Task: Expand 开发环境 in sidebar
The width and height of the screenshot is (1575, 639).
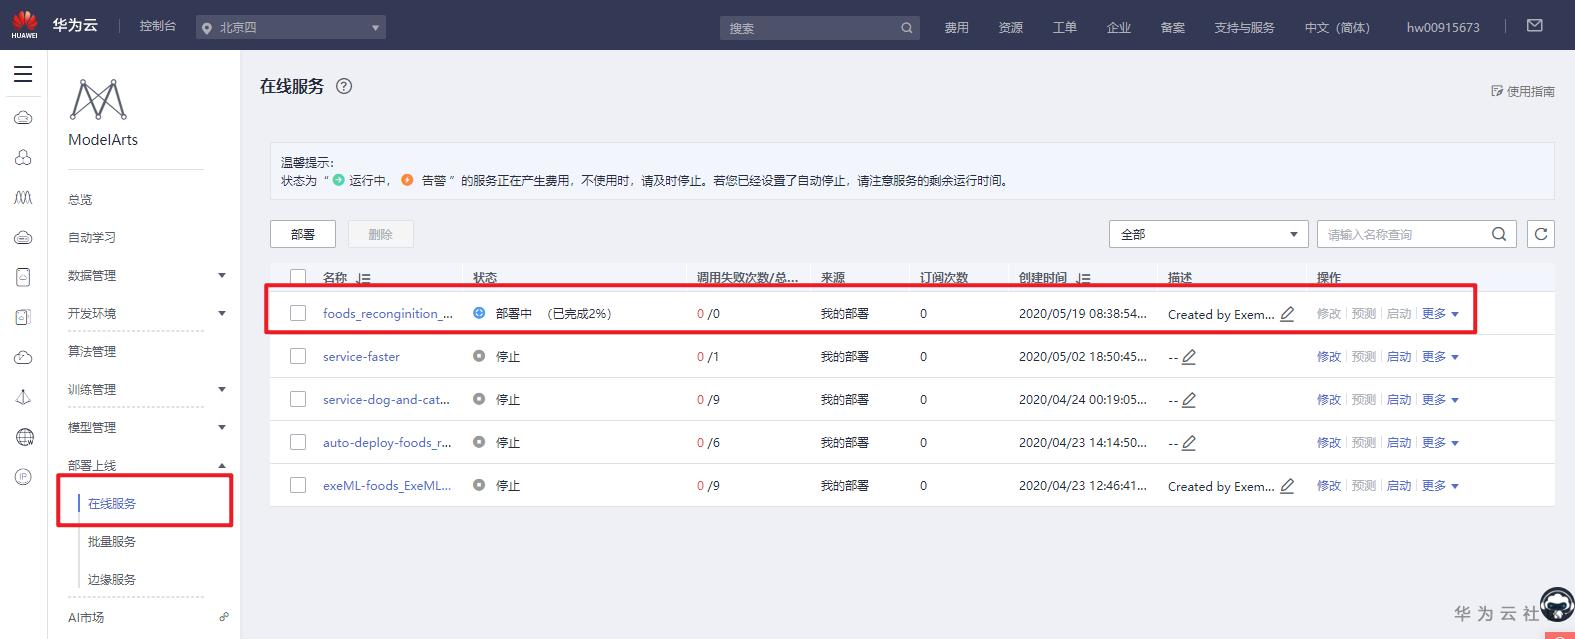Action: click(x=222, y=313)
